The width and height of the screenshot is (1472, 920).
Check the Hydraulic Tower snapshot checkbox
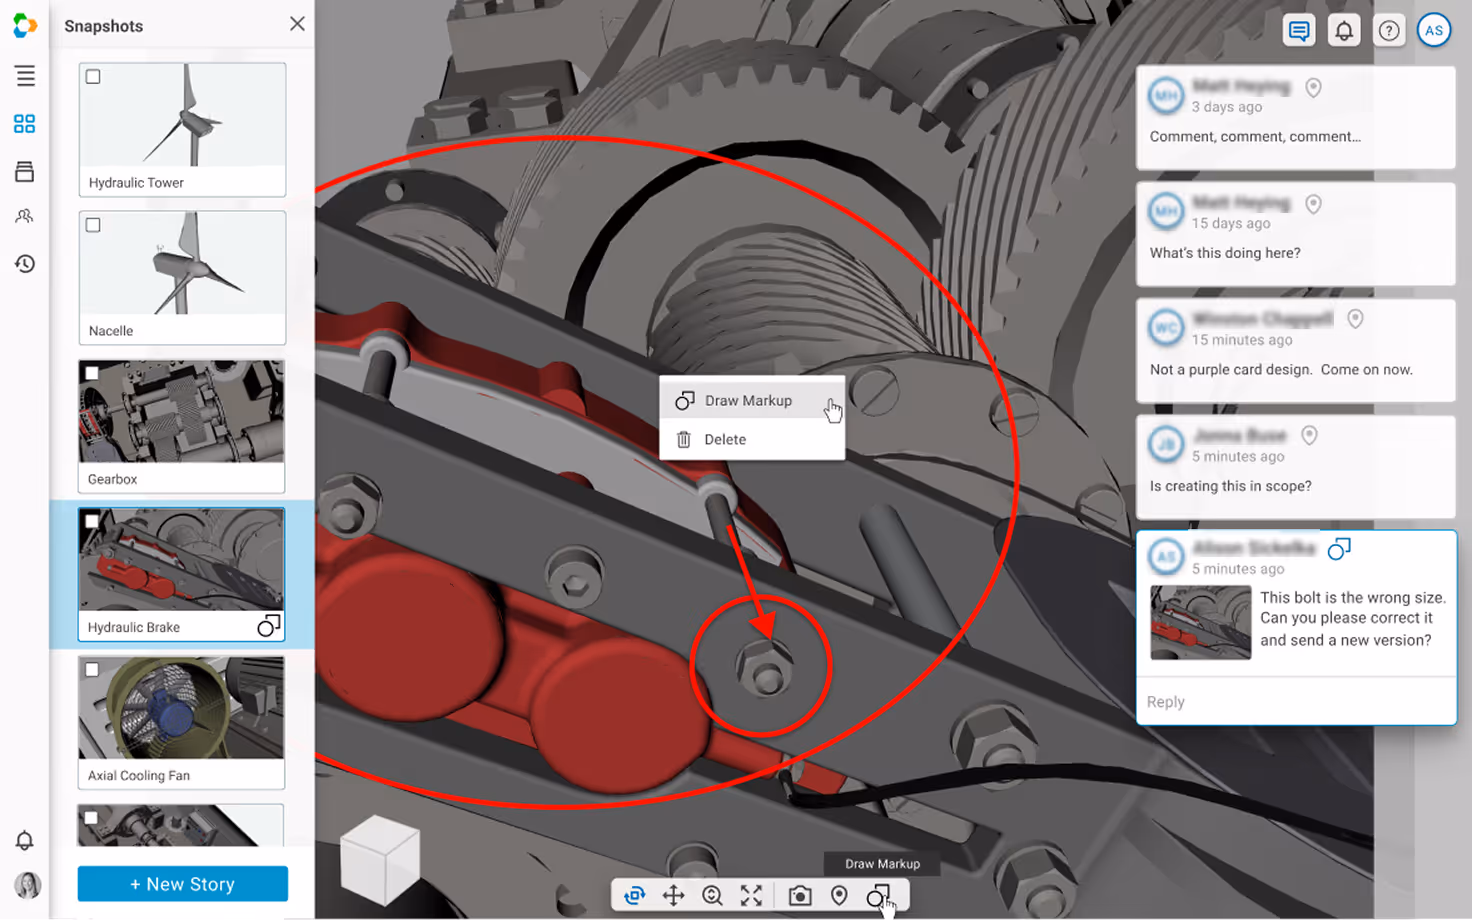[x=93, y=77]
